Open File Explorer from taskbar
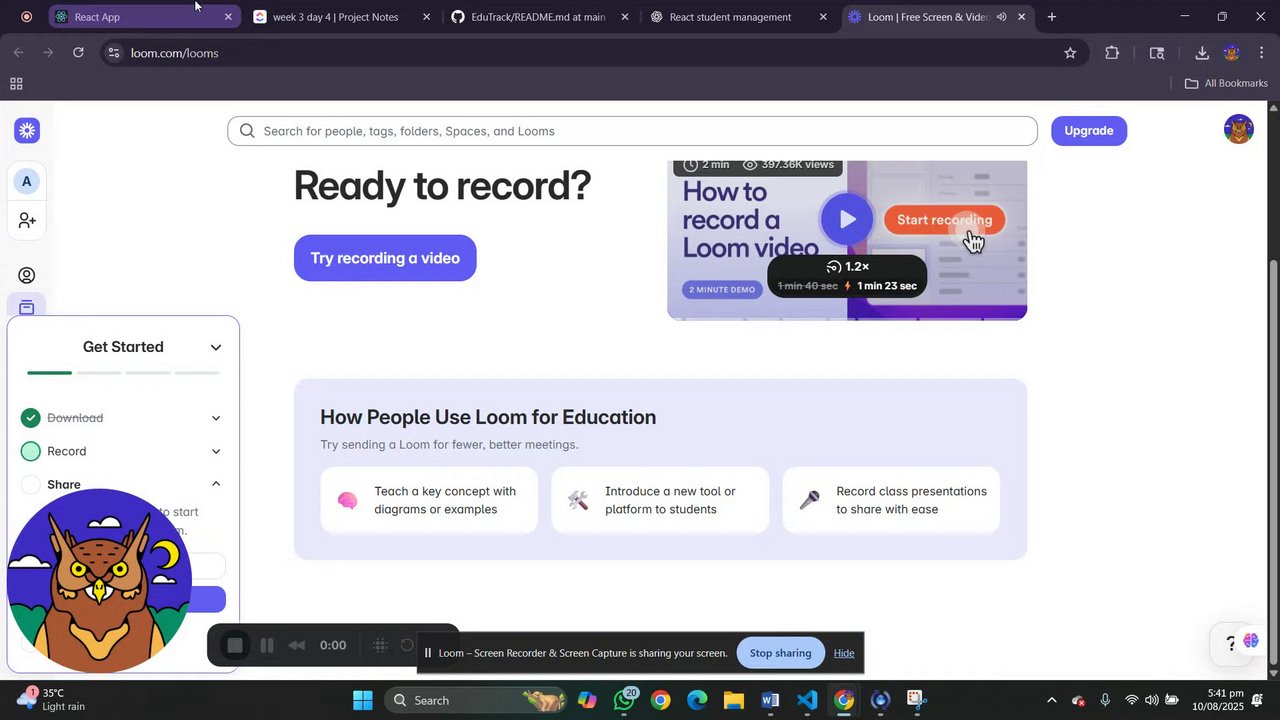Viewport: 1280px width, 720px height. 734,700
